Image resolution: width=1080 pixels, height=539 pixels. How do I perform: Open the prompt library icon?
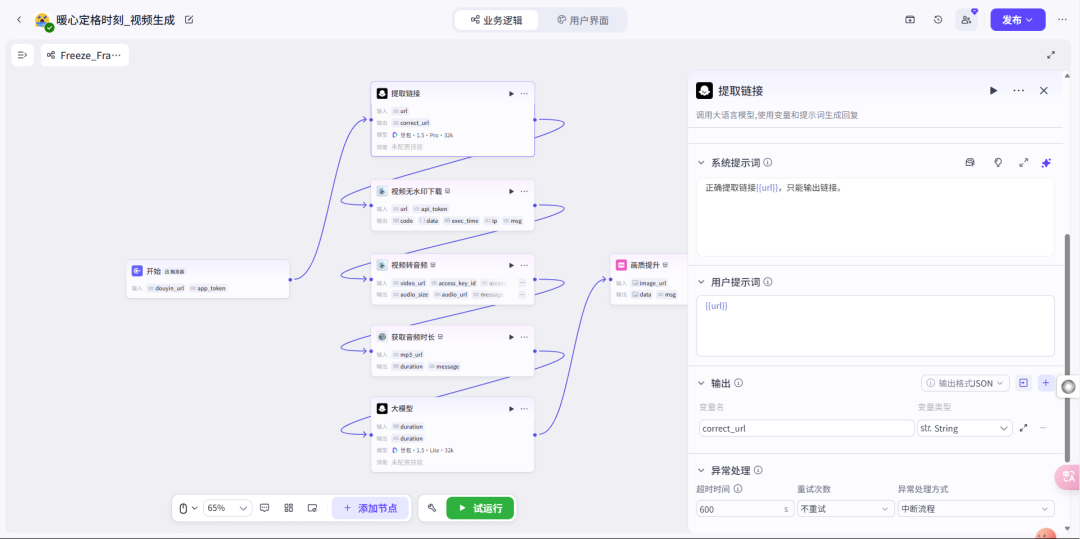pos(970,163)
